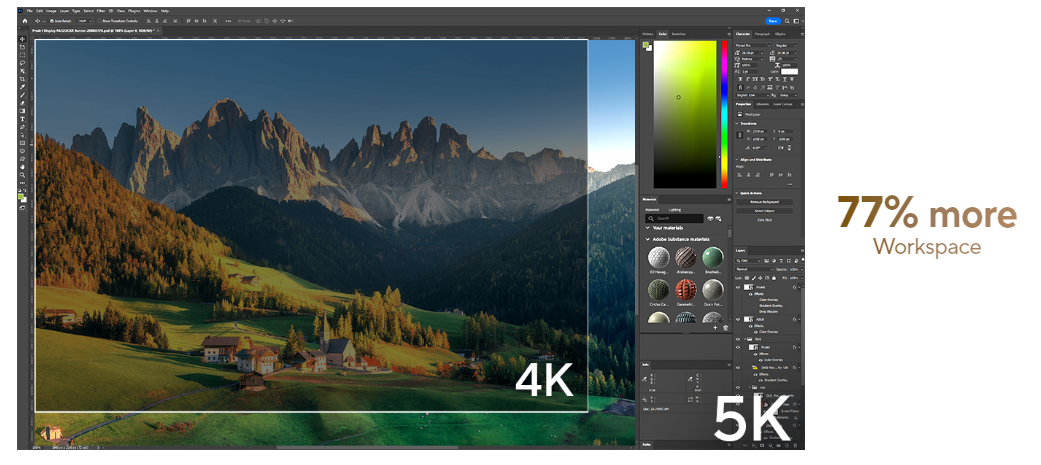Select the Lasso tool
Image resolution: width=1041 pixels, height=465 pixels.
pyautogui.click(x=22, y=64)
